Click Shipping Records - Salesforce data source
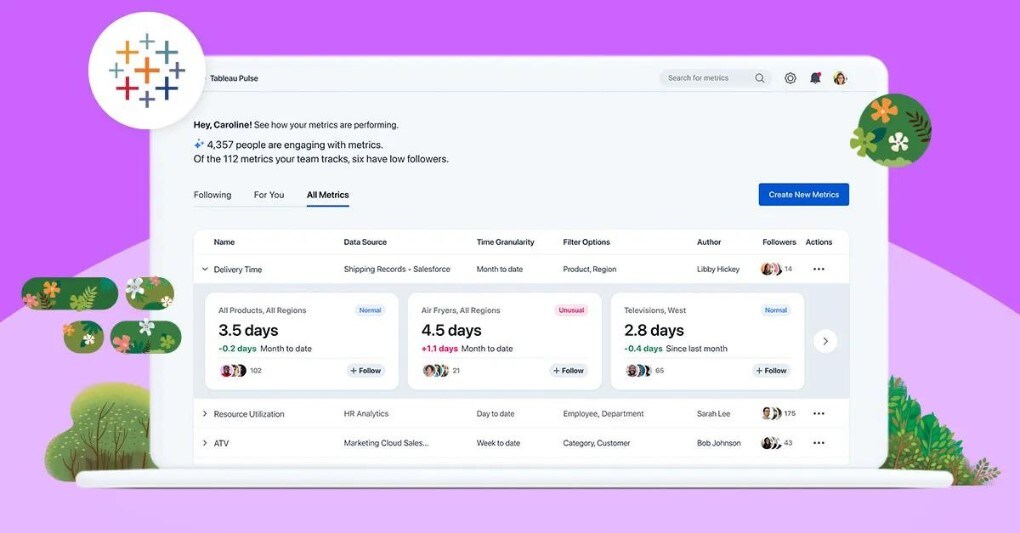This screenshot has height=533, width=1020. pyautogui.click(x=397, y=269)
